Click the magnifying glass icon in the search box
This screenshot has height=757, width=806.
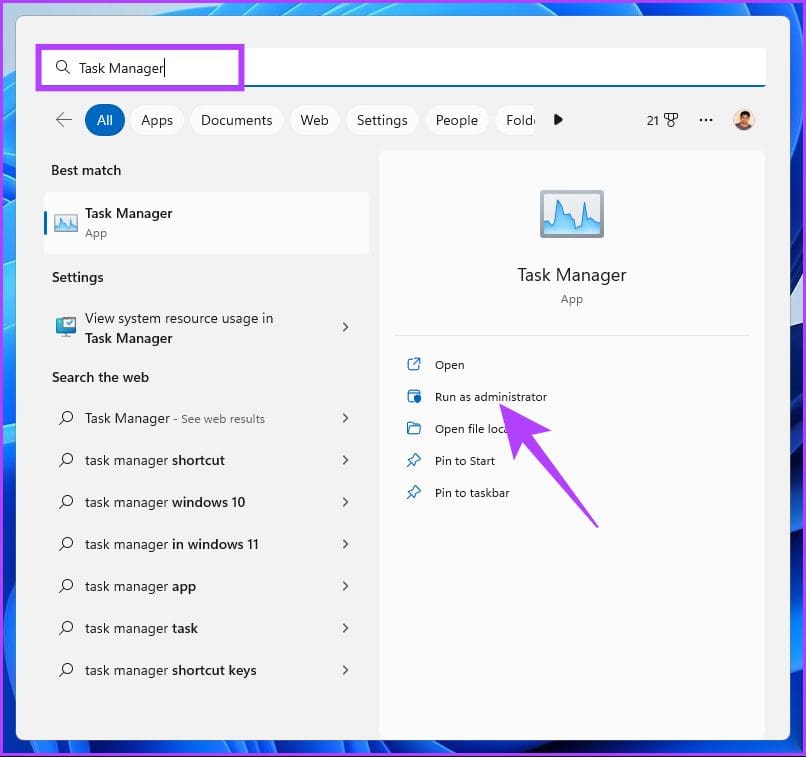[x=62, y=67]
